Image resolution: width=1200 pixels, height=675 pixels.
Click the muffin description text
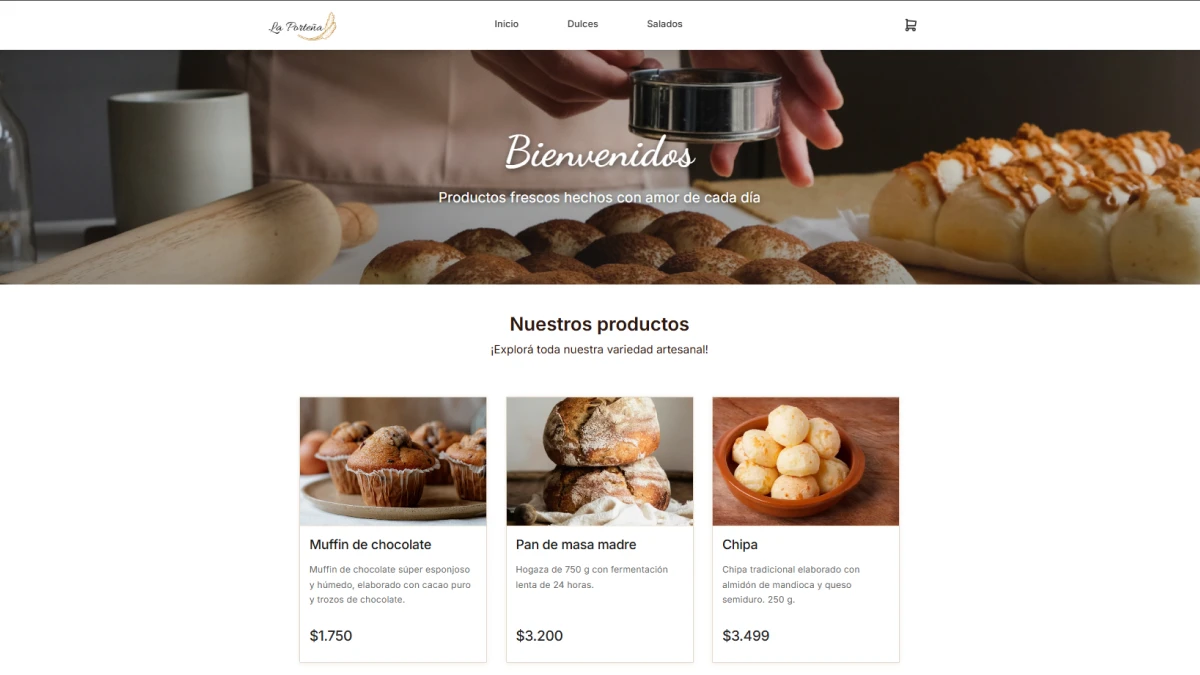coord(390,584)
